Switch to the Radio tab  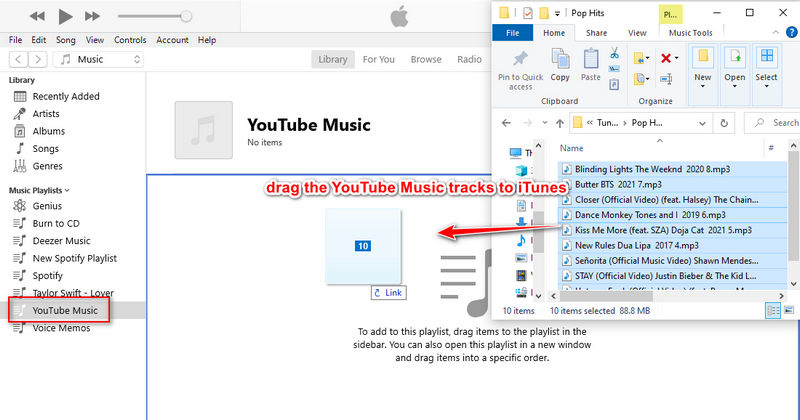pos(469,59)
